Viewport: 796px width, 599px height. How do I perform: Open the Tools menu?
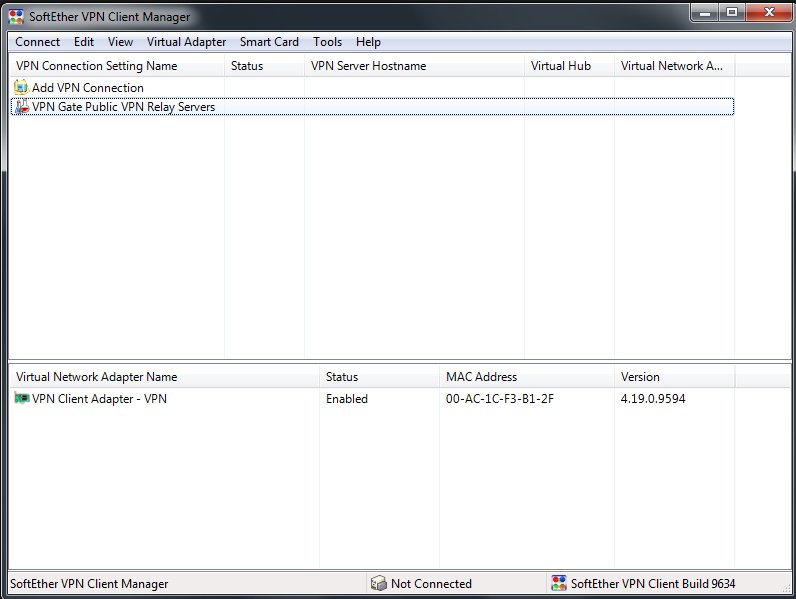click(x=327, y=42)
